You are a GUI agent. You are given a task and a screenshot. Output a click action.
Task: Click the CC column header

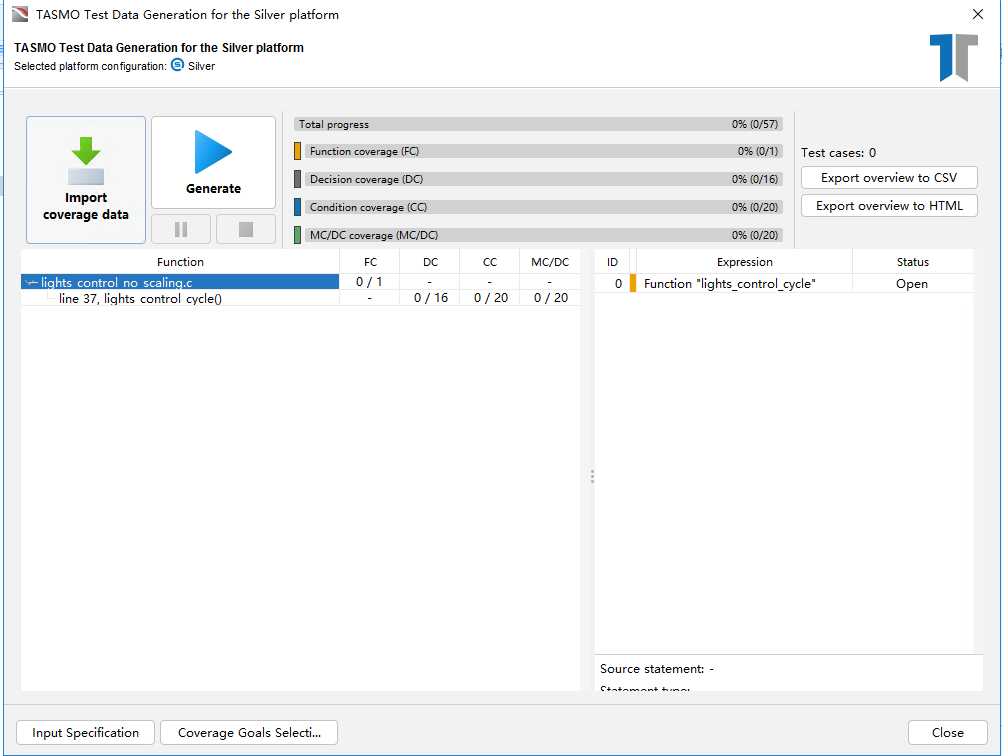click(x=490, y=262)
